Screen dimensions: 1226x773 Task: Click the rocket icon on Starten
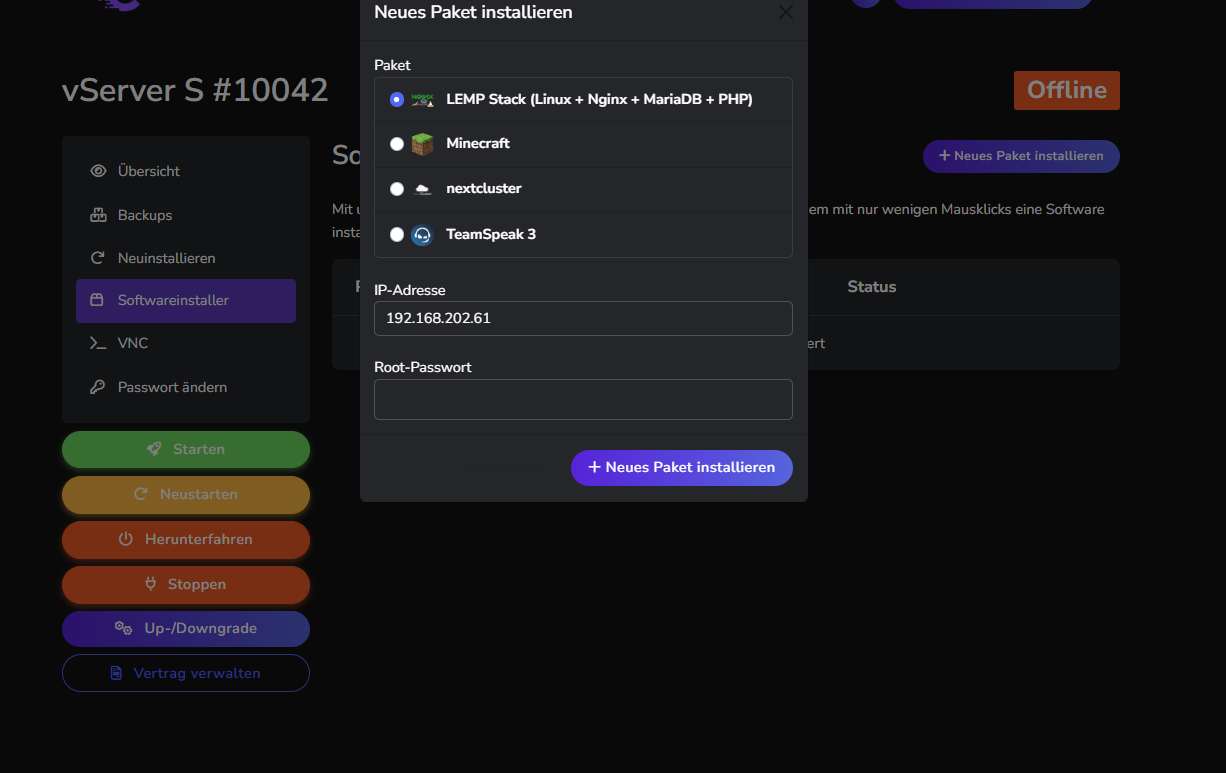click(x=154, y=449)
